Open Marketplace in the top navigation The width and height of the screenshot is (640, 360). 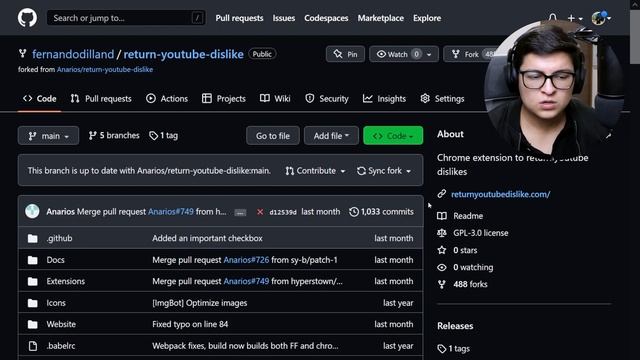[380, 18]
